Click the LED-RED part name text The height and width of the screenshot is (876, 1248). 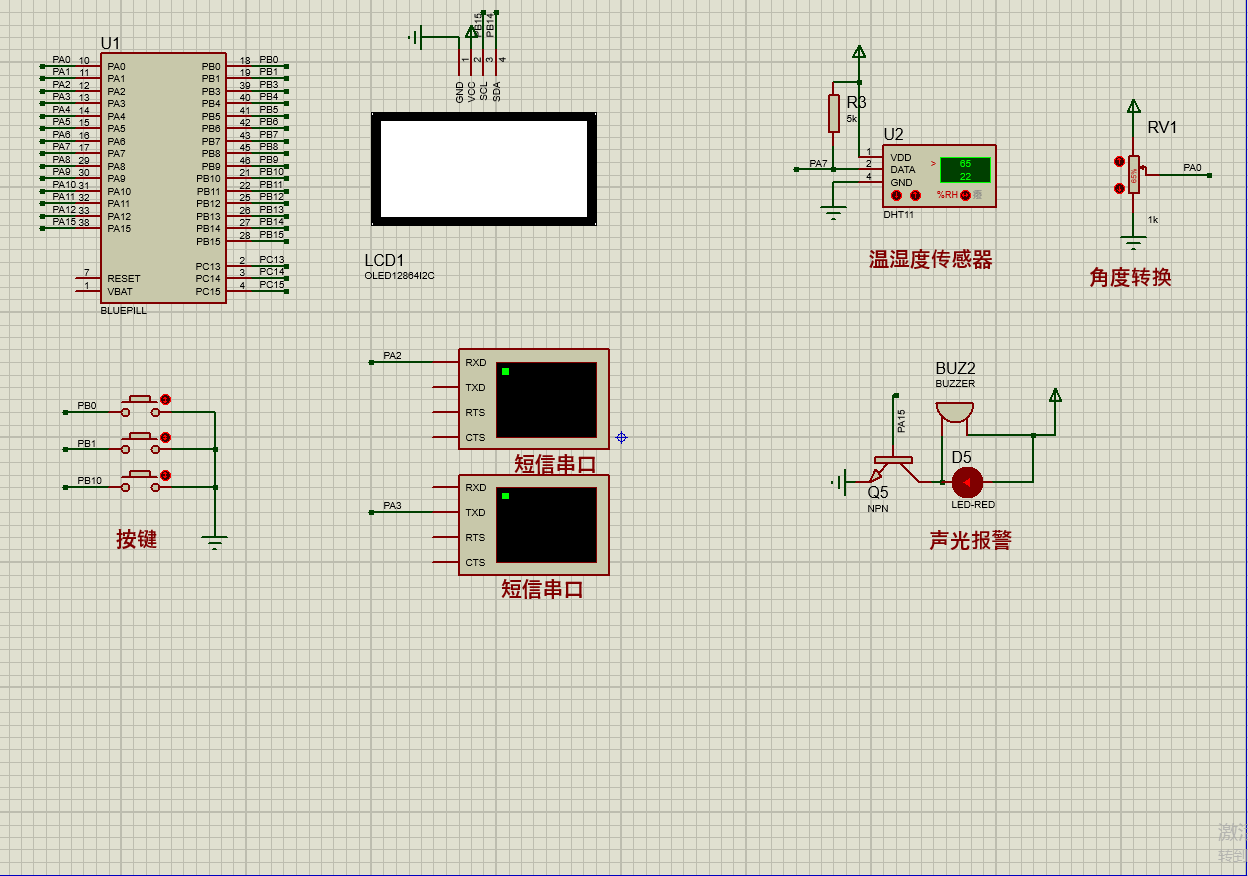973,505
